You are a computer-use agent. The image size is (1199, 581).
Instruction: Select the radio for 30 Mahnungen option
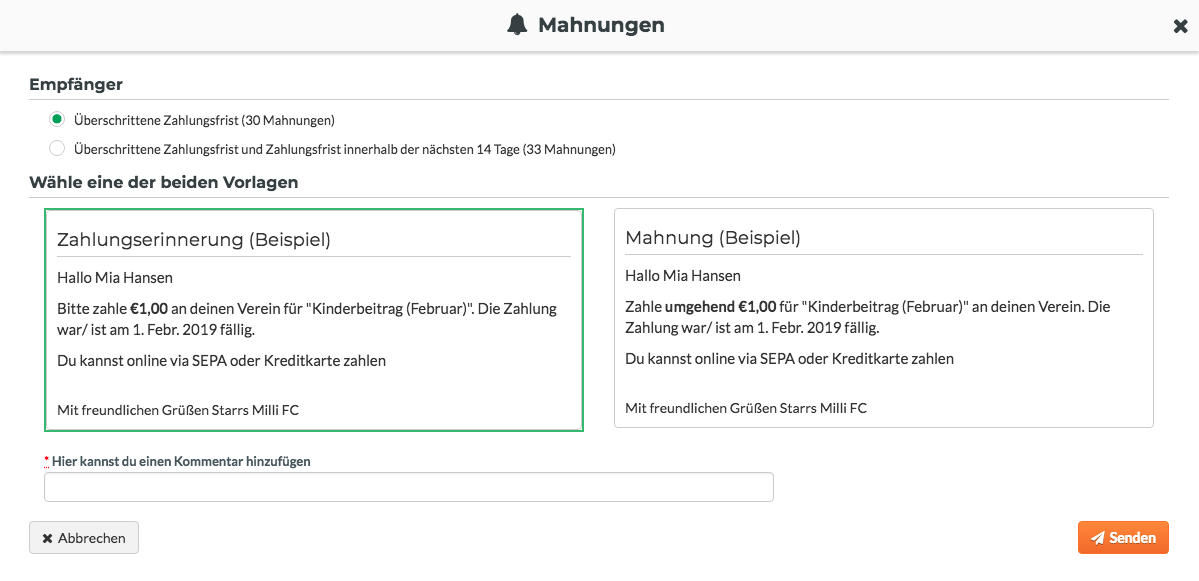[x=57, y=119]
